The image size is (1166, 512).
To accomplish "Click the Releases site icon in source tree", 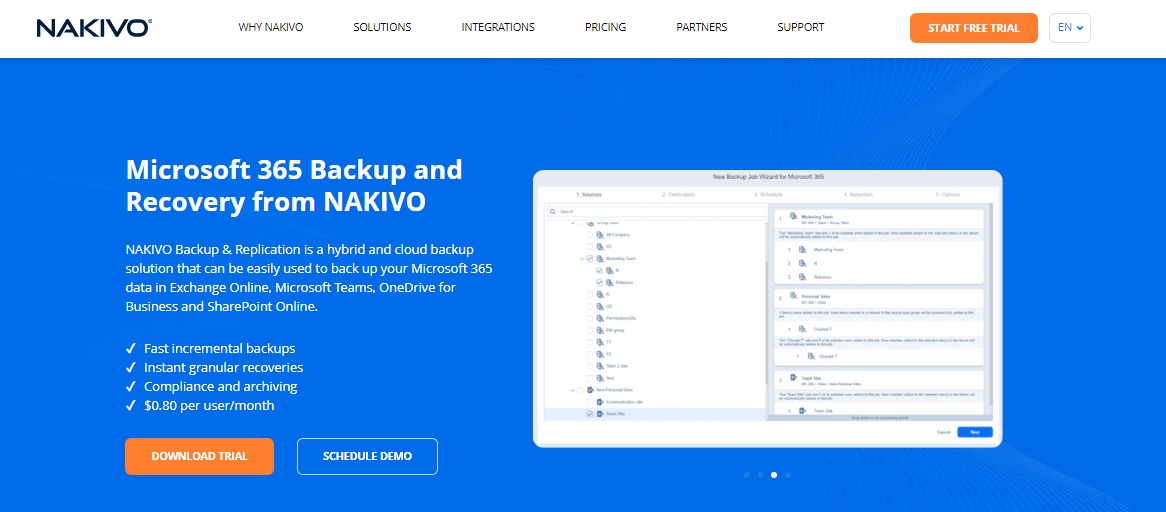I will [x=610, y=282].
